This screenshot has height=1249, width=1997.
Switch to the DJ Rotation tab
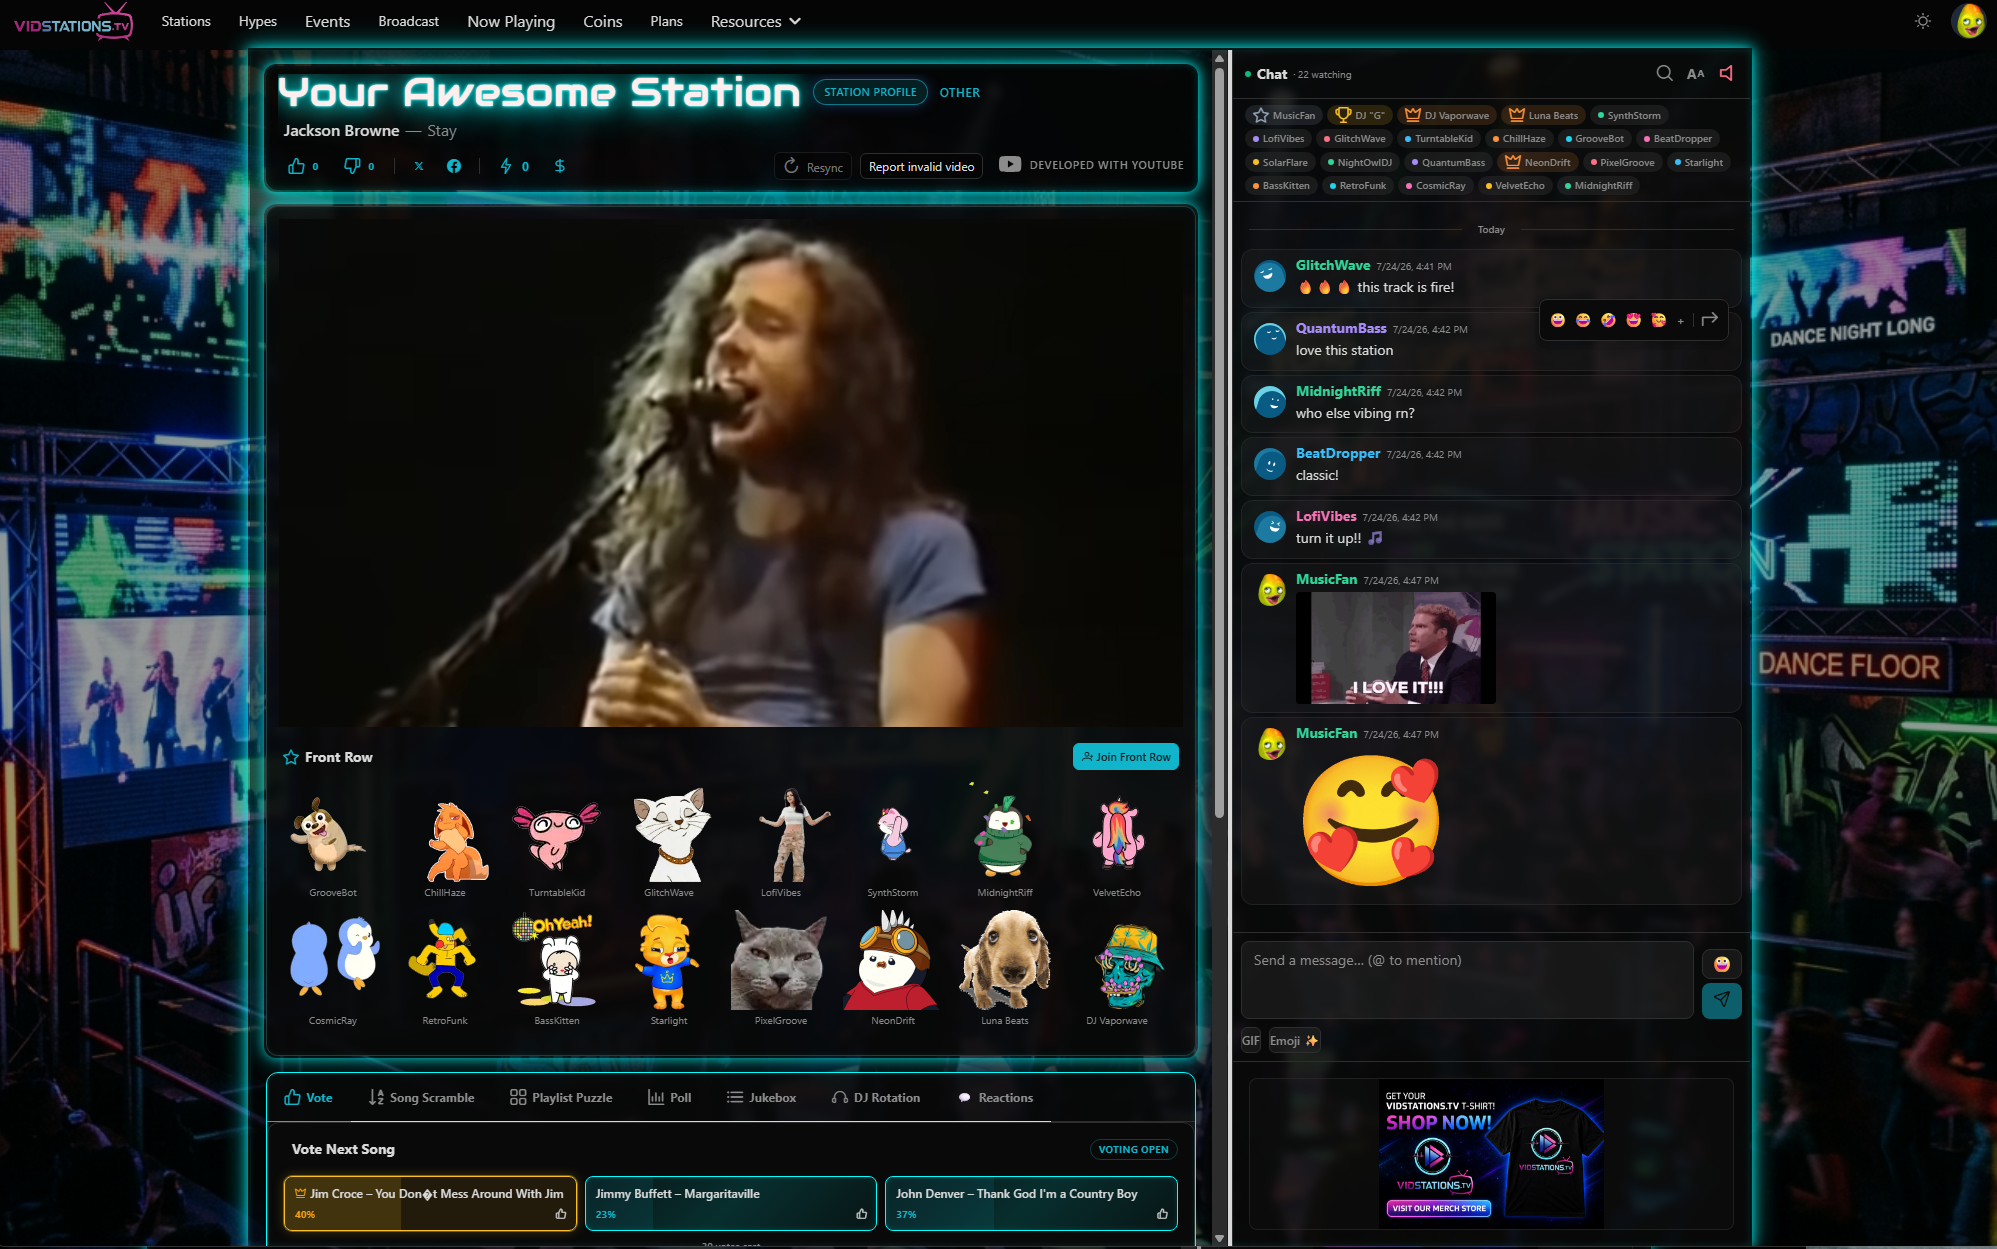(876, 1097)
